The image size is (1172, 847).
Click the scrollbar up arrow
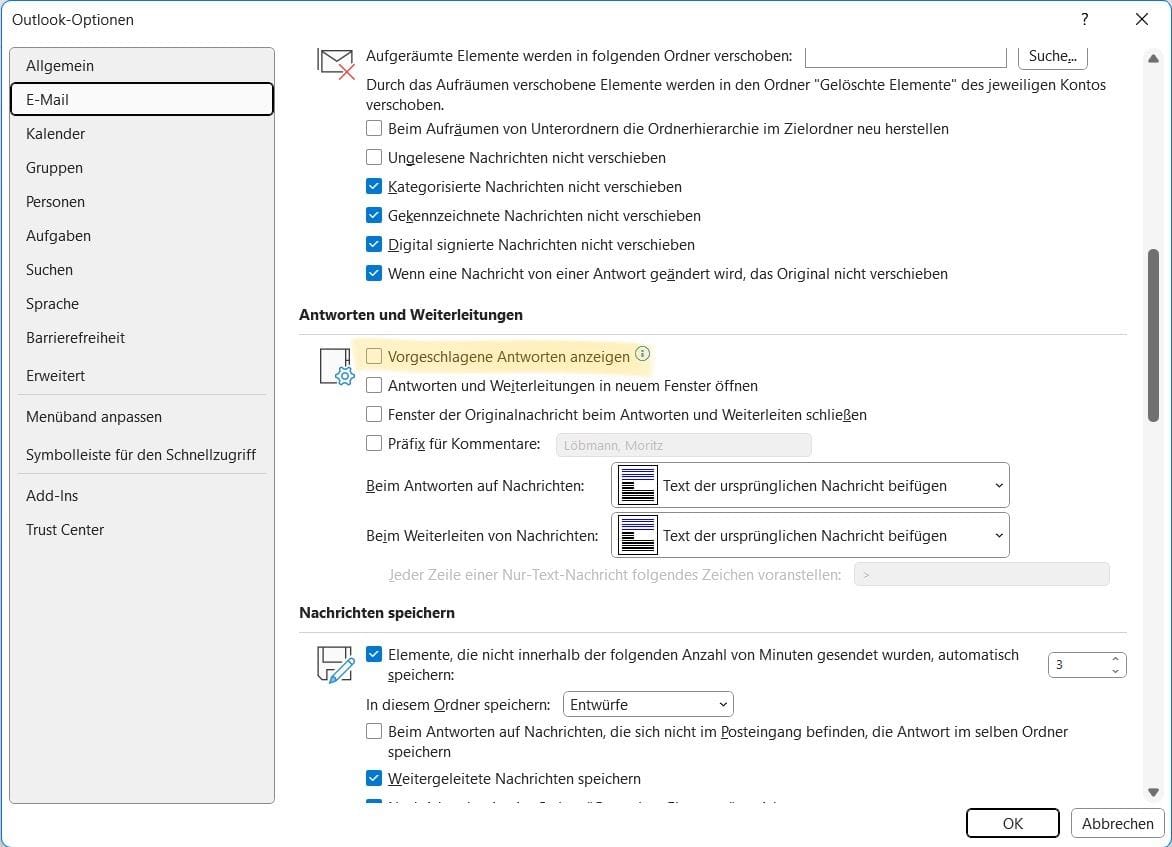[x=1153, y=58]
